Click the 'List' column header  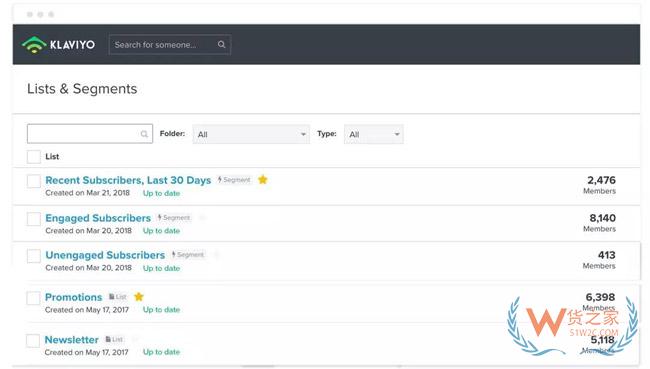point(52,157)
